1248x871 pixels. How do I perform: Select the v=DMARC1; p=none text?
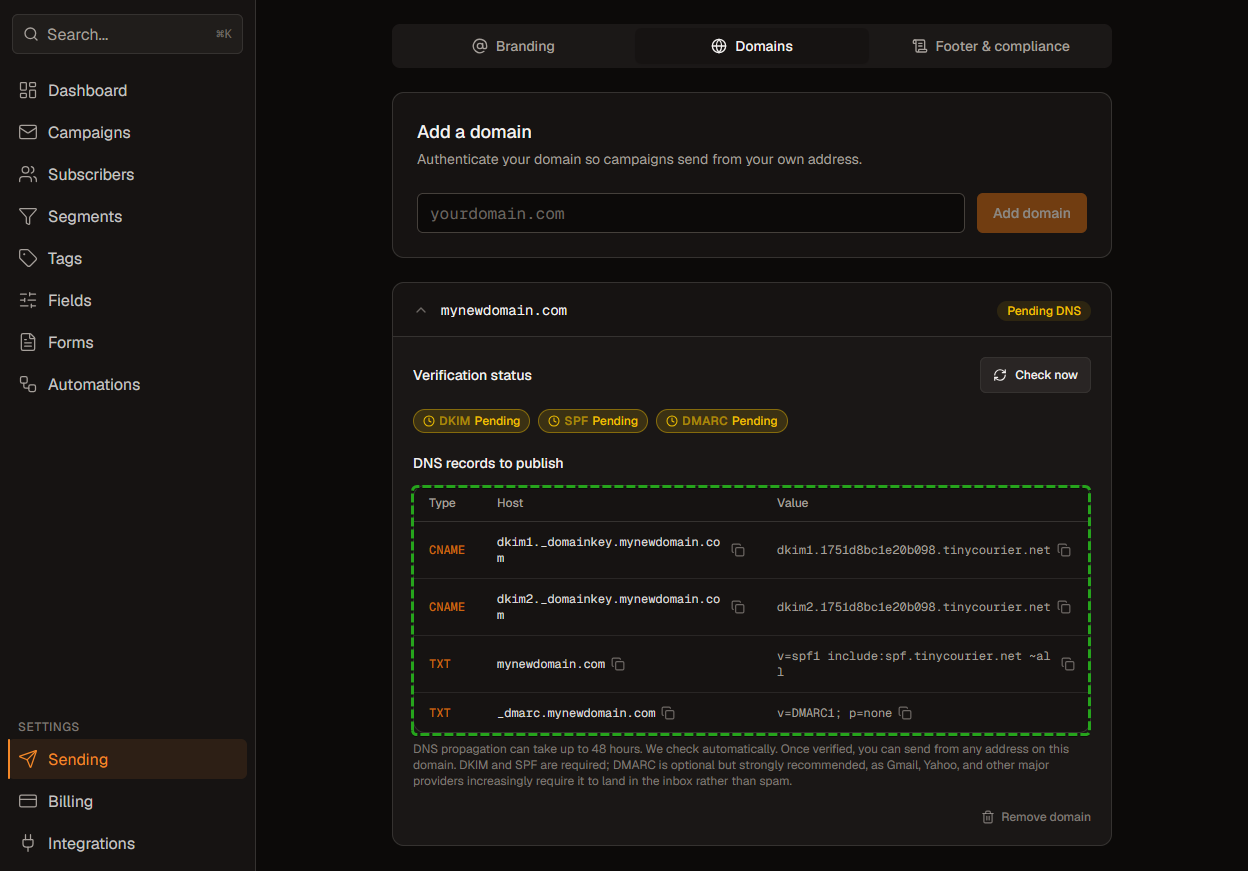click(834, 713)
